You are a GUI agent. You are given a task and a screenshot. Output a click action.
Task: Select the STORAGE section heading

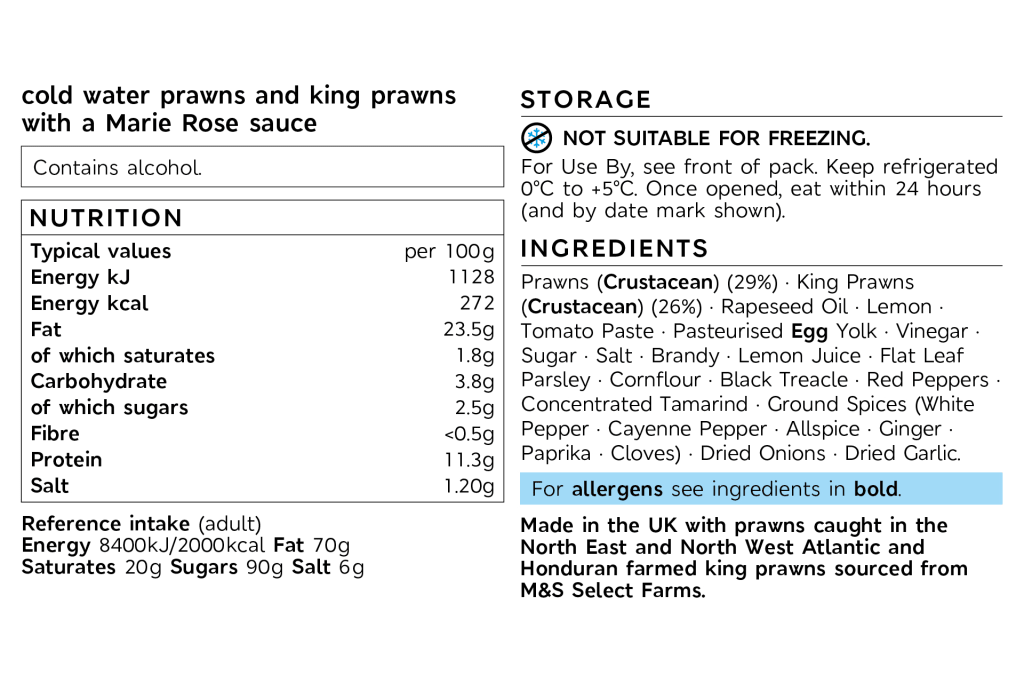(586, 100)
